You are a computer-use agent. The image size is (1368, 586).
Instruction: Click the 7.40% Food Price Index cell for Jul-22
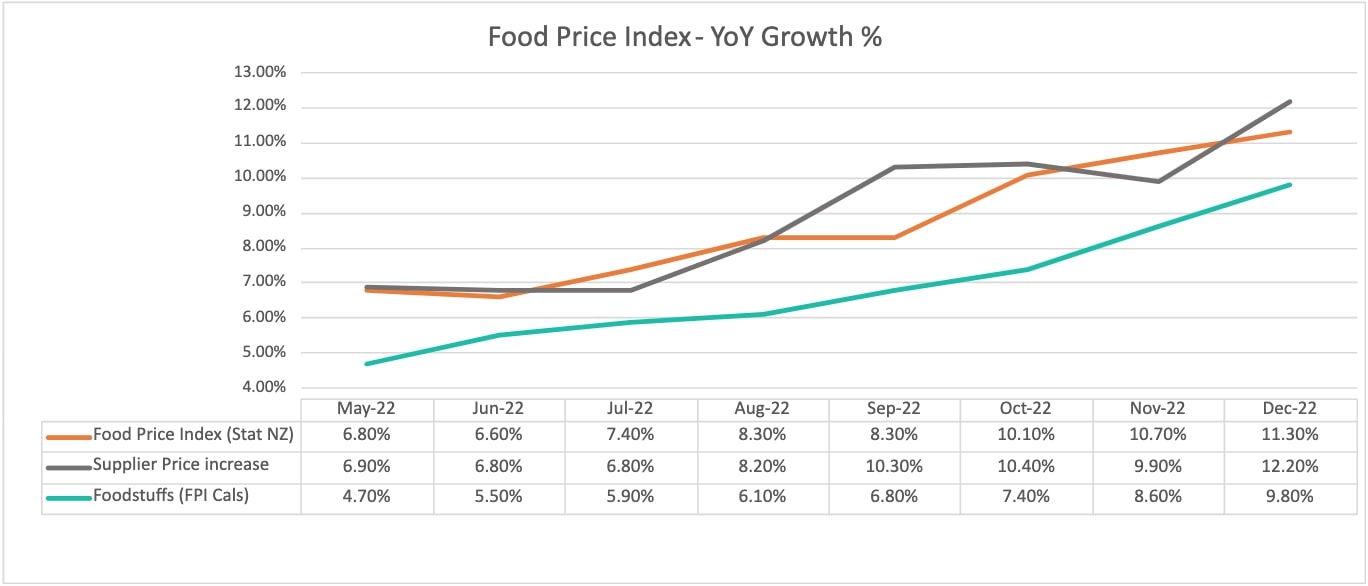(630, 435)
